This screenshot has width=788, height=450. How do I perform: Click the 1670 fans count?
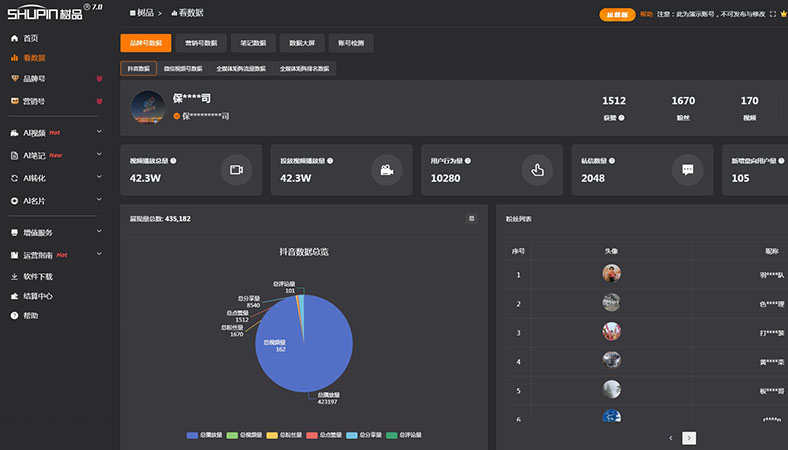coord(683,101)
